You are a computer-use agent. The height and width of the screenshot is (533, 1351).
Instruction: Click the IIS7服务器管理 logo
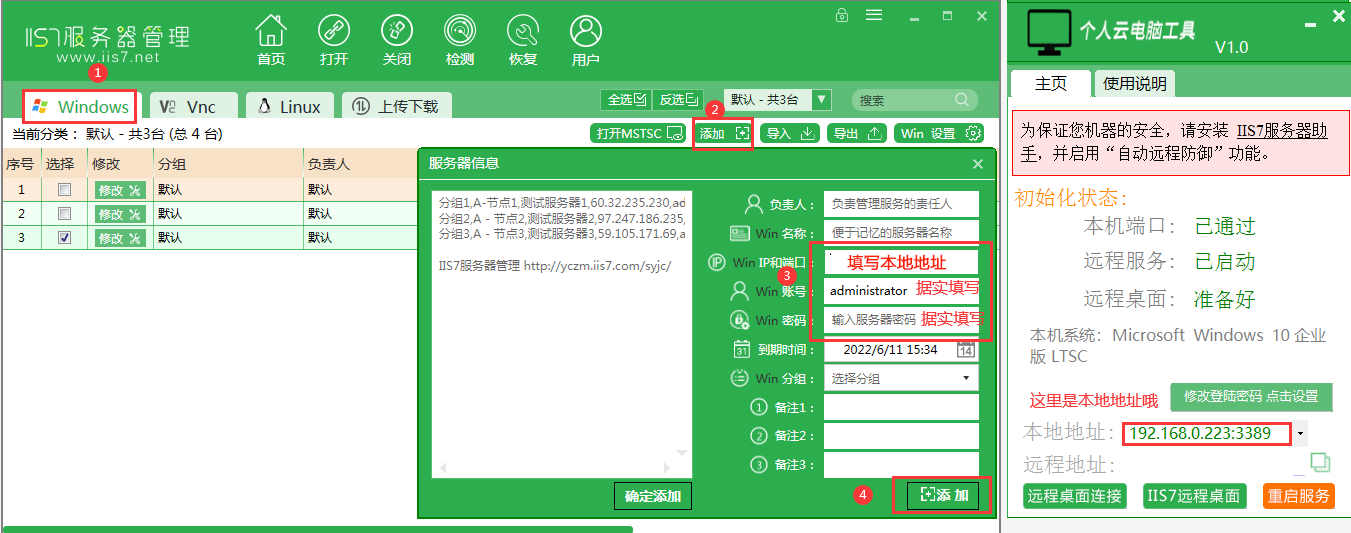tap(107, 44)
